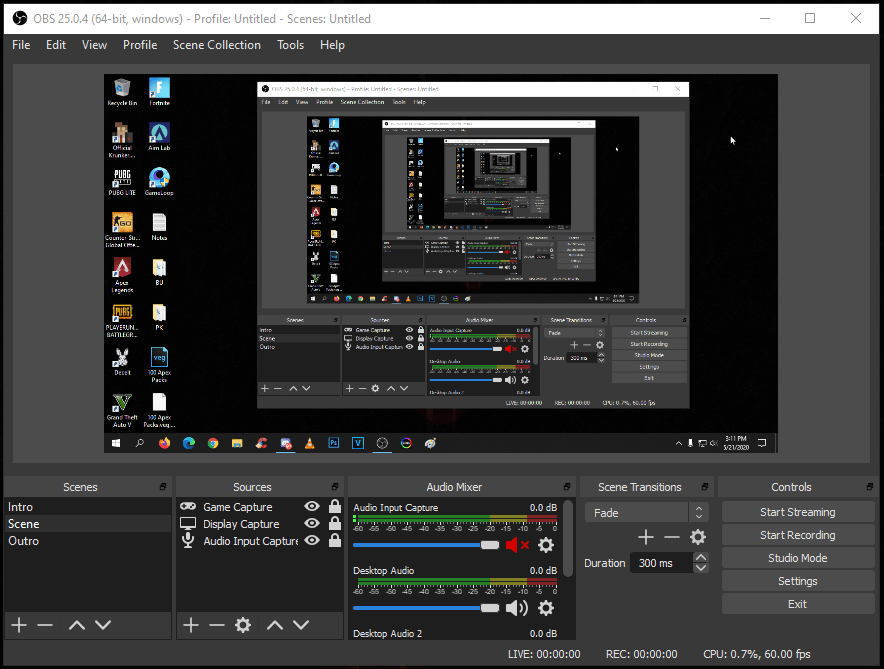Screen dimensions: 884x669
Task: Move Game Capture up with arrow icon
Action: click(274, 625)
